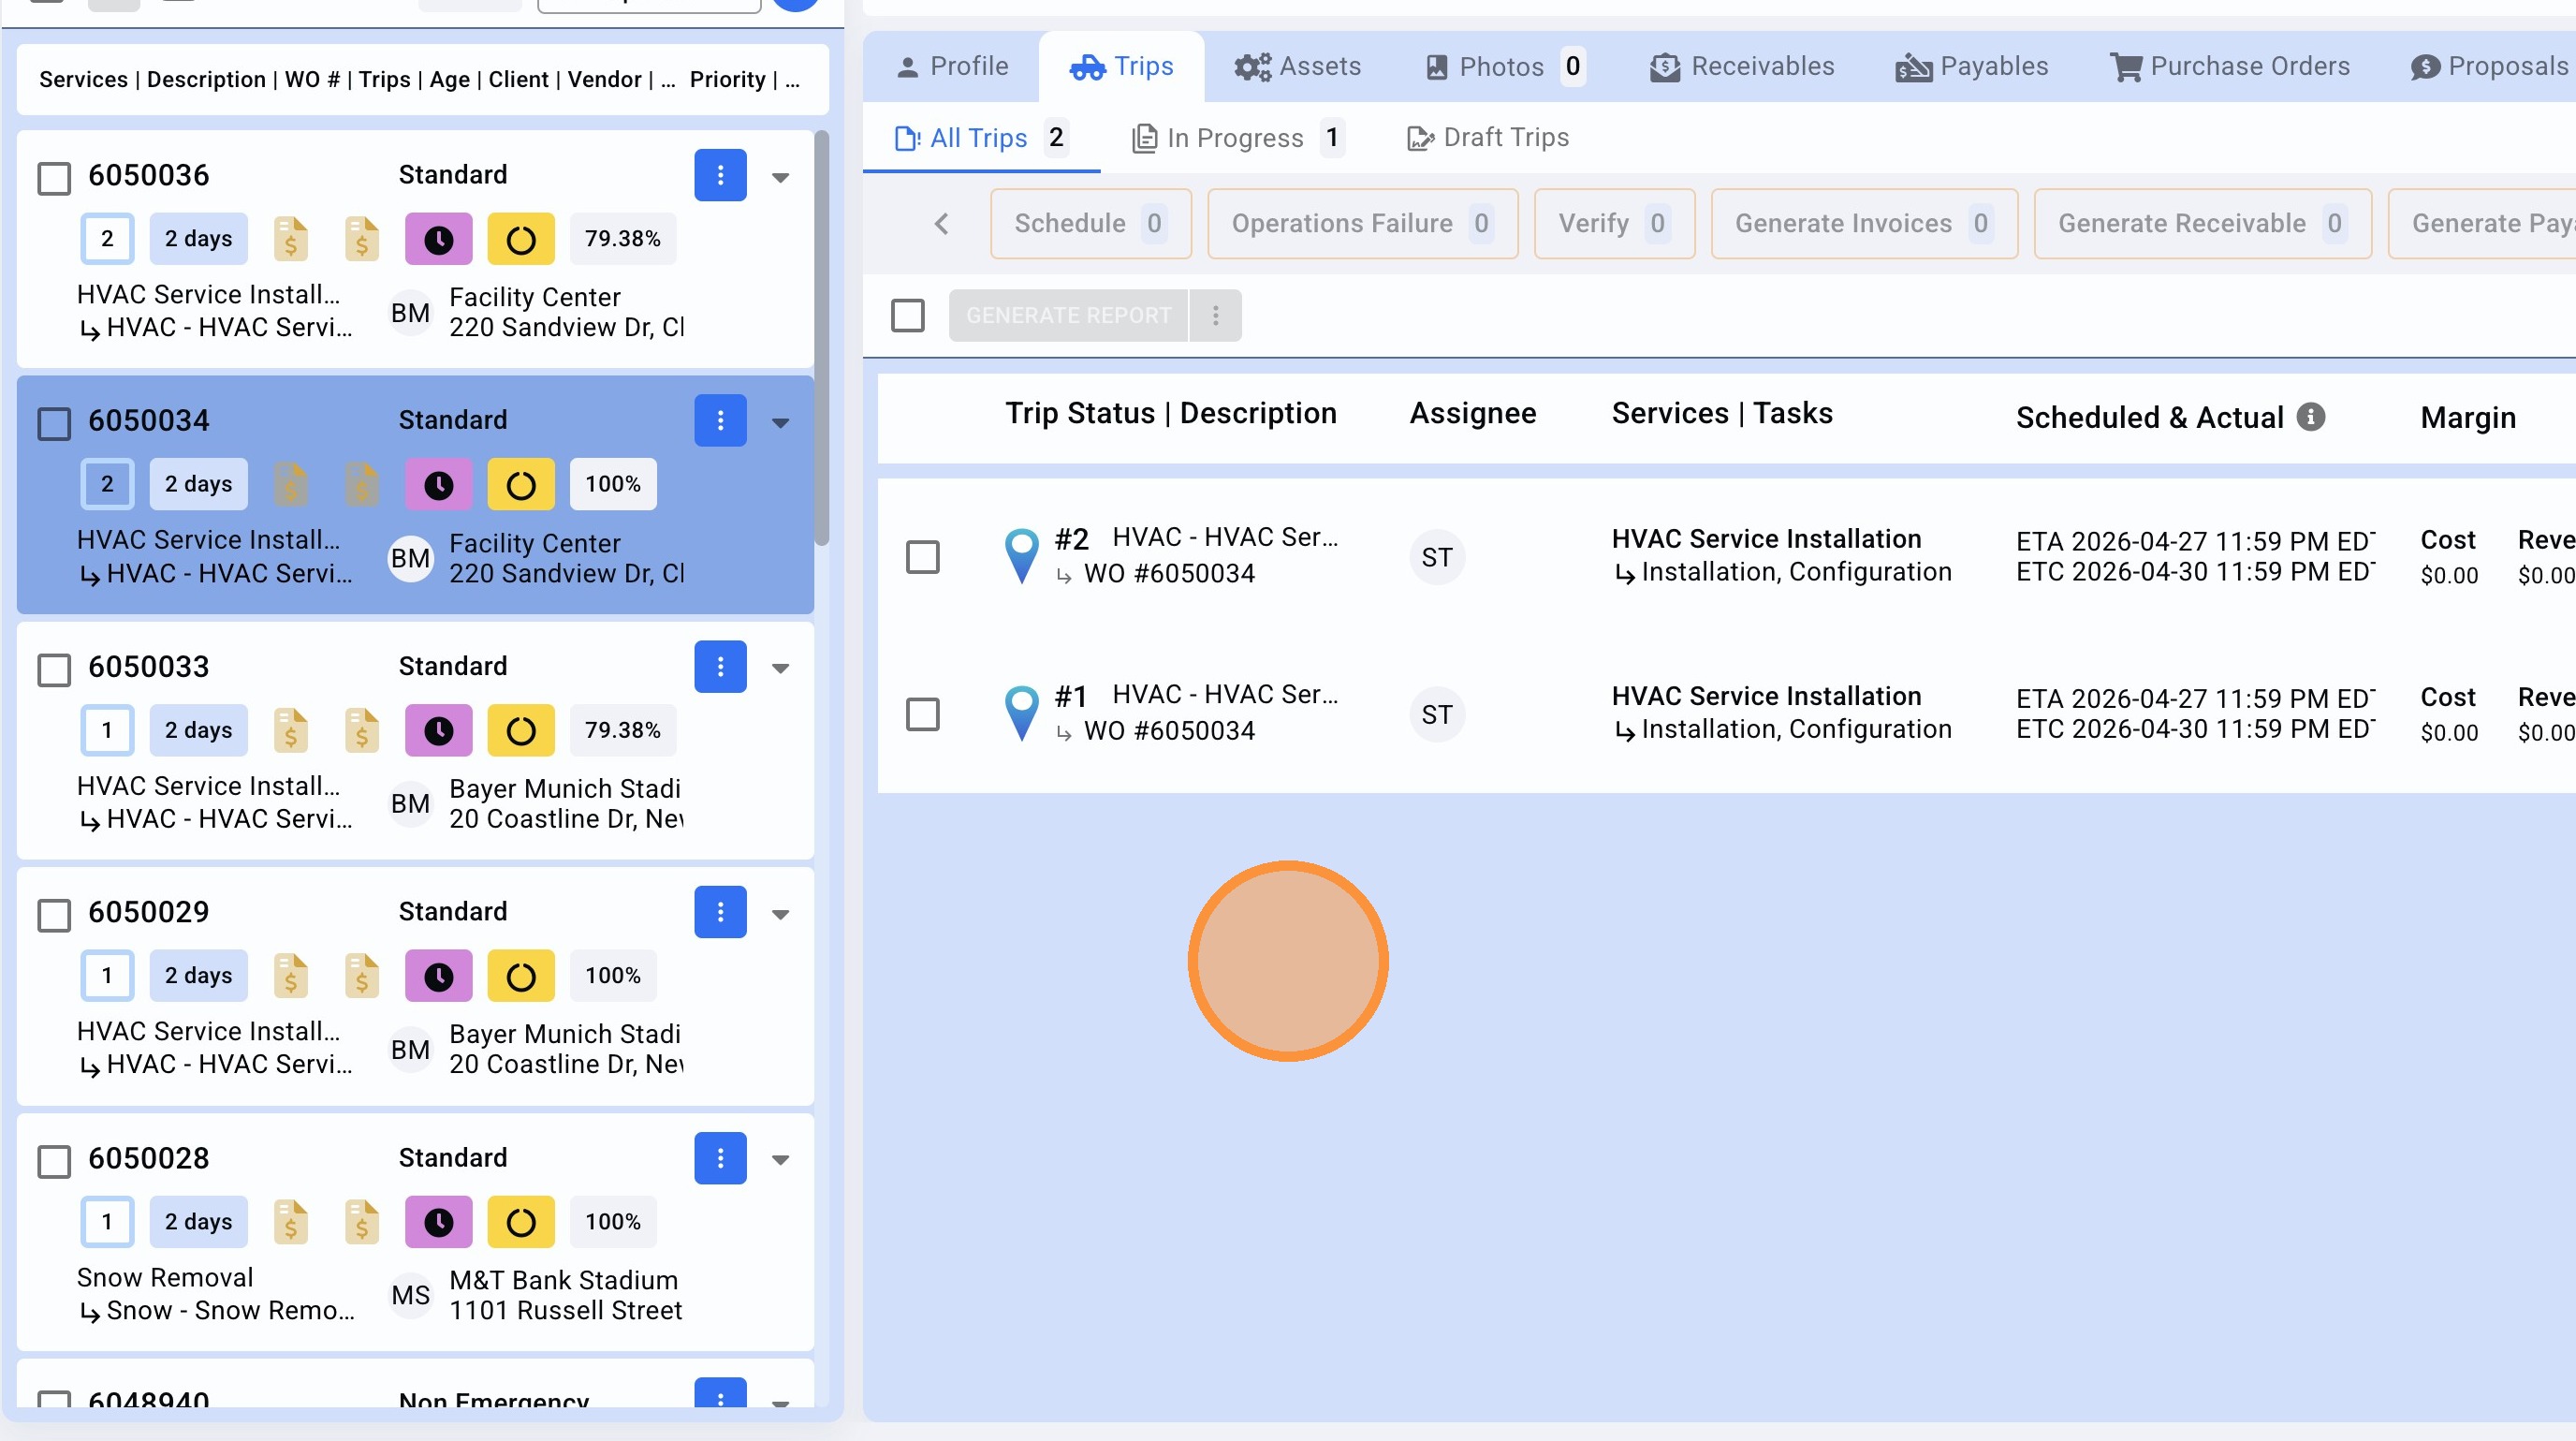Expand work order 6050033 dropdown arrow
Screen dimensions: 2576x1441
pyautogui.click(x=781, y=668)
